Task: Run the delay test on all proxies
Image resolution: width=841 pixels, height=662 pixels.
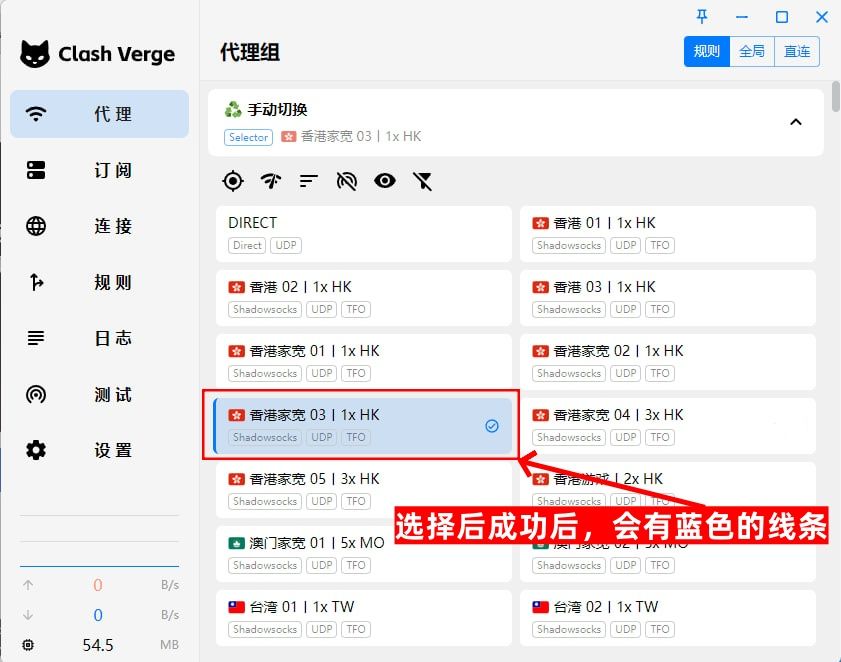Action: coord(270,181)
